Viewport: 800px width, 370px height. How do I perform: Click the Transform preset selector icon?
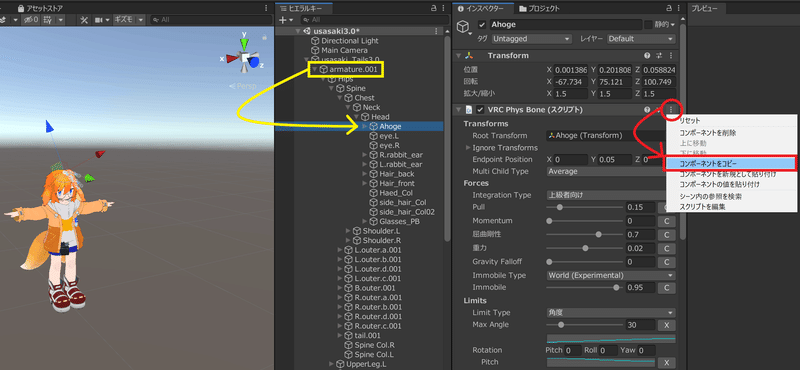pos(659,56)
